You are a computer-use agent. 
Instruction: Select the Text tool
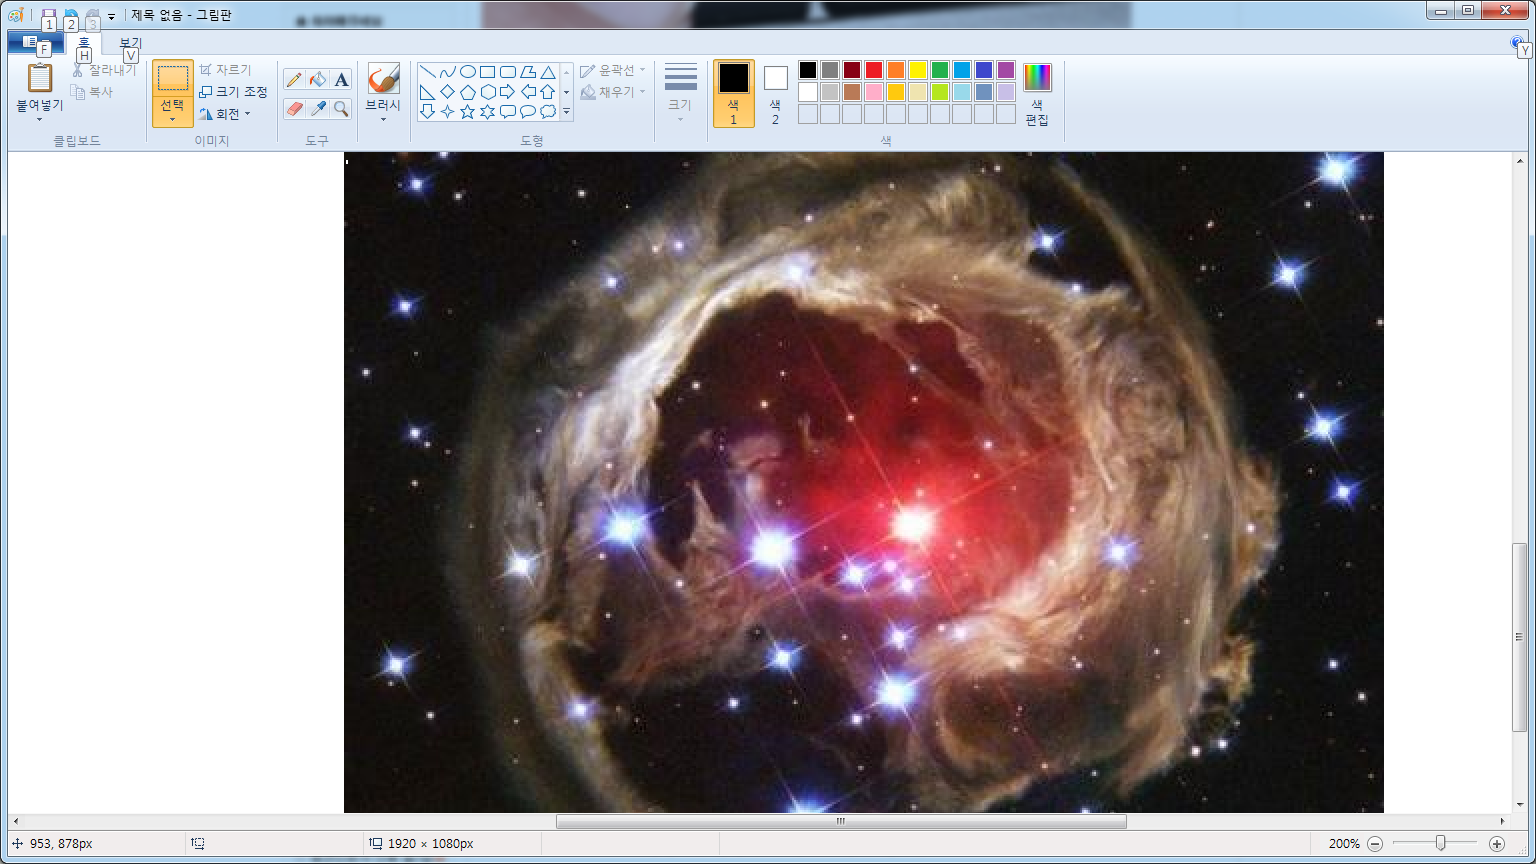tap(342, 80)
